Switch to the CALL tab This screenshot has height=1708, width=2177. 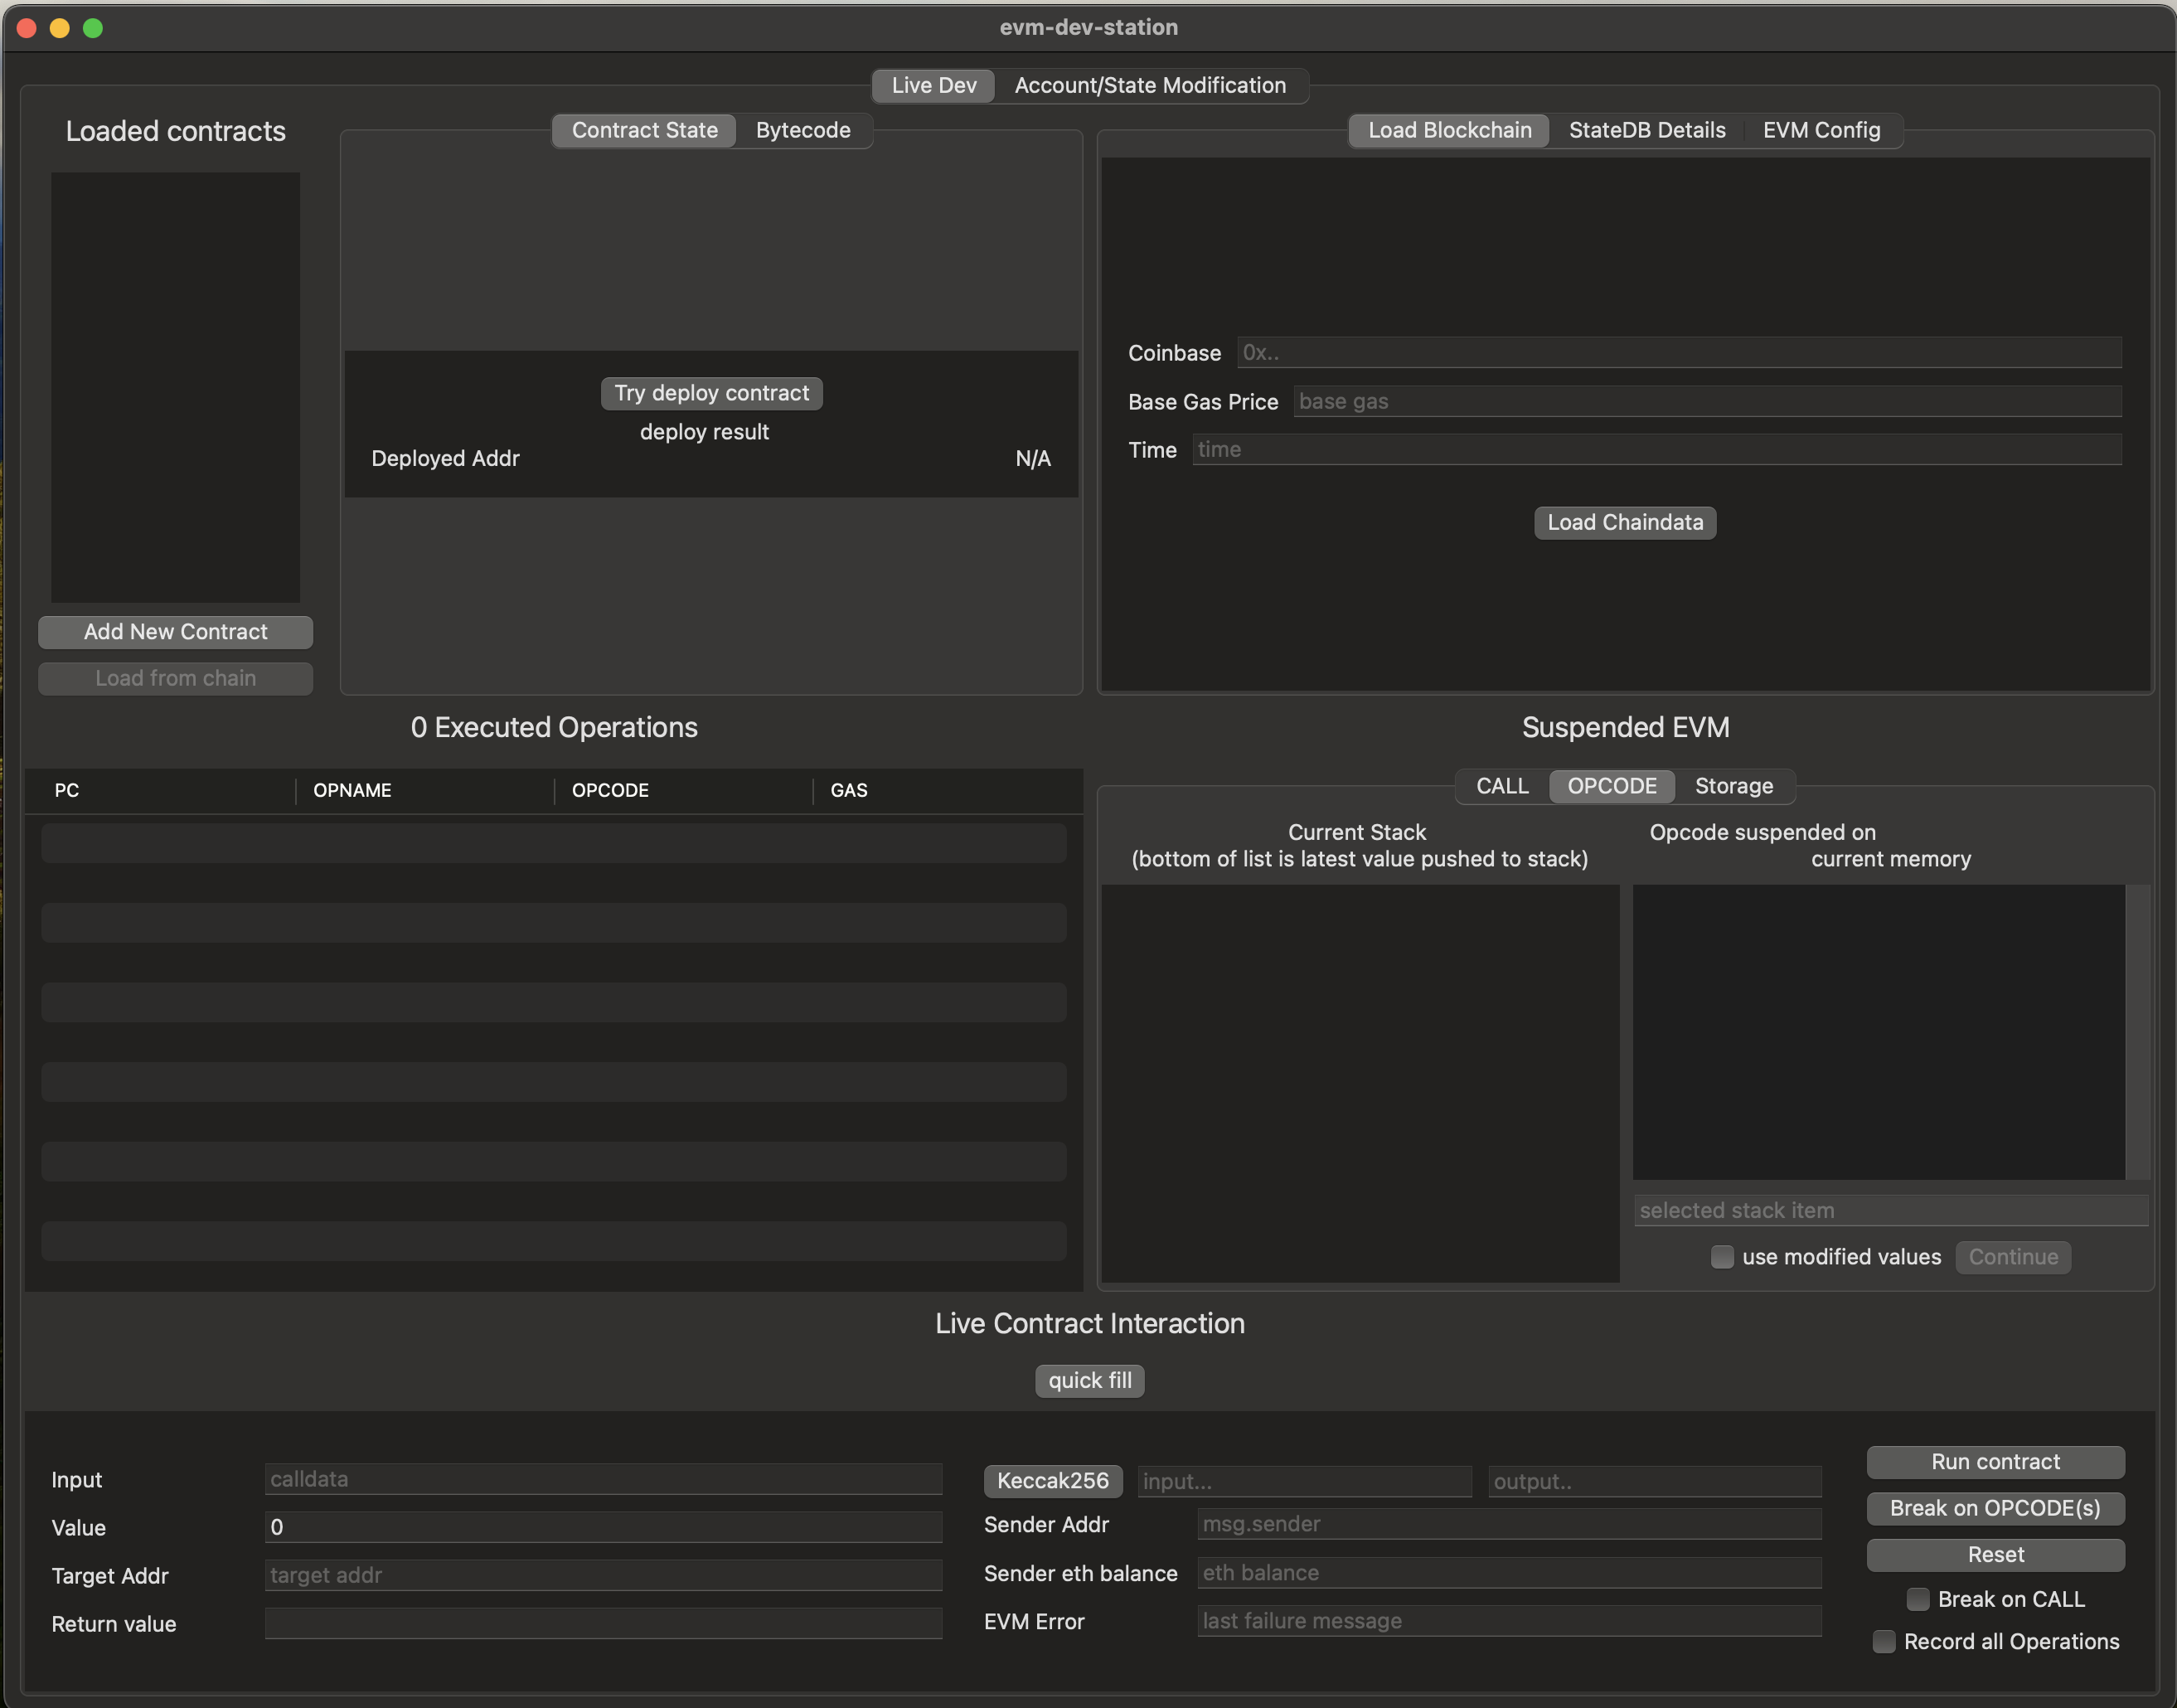click(x=1501, y=786)
